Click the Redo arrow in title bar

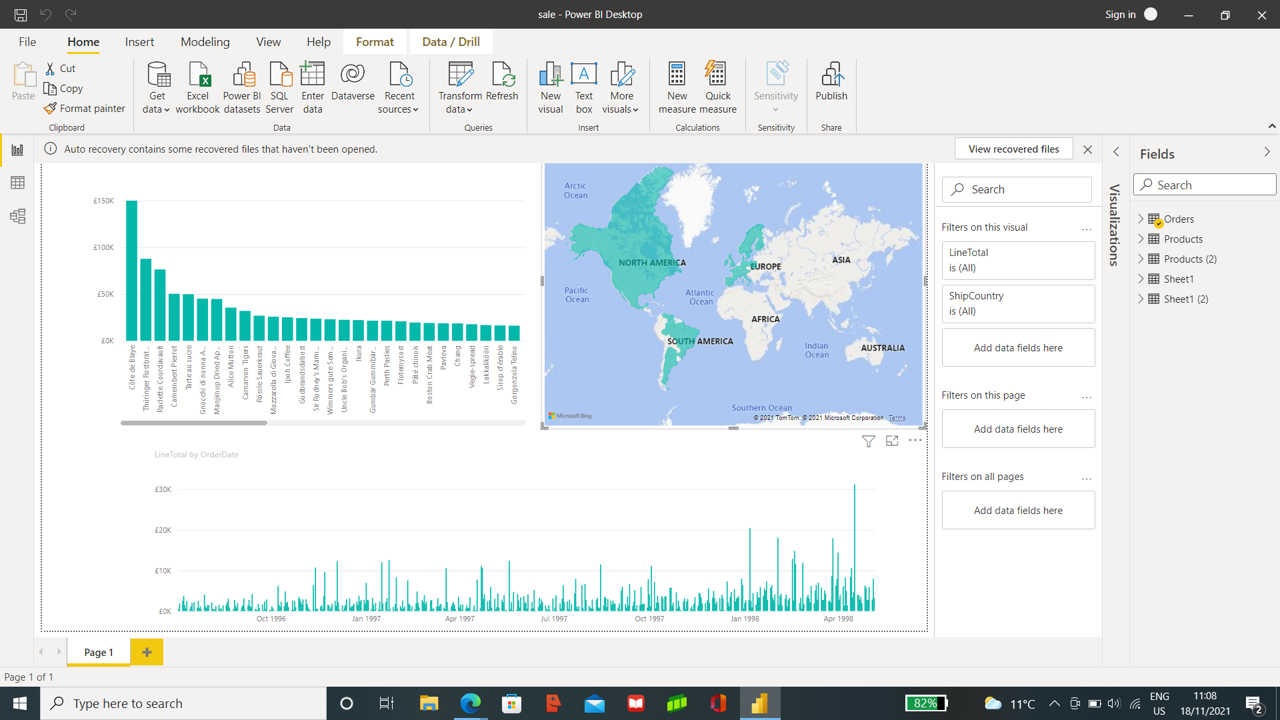coord(70,15)
